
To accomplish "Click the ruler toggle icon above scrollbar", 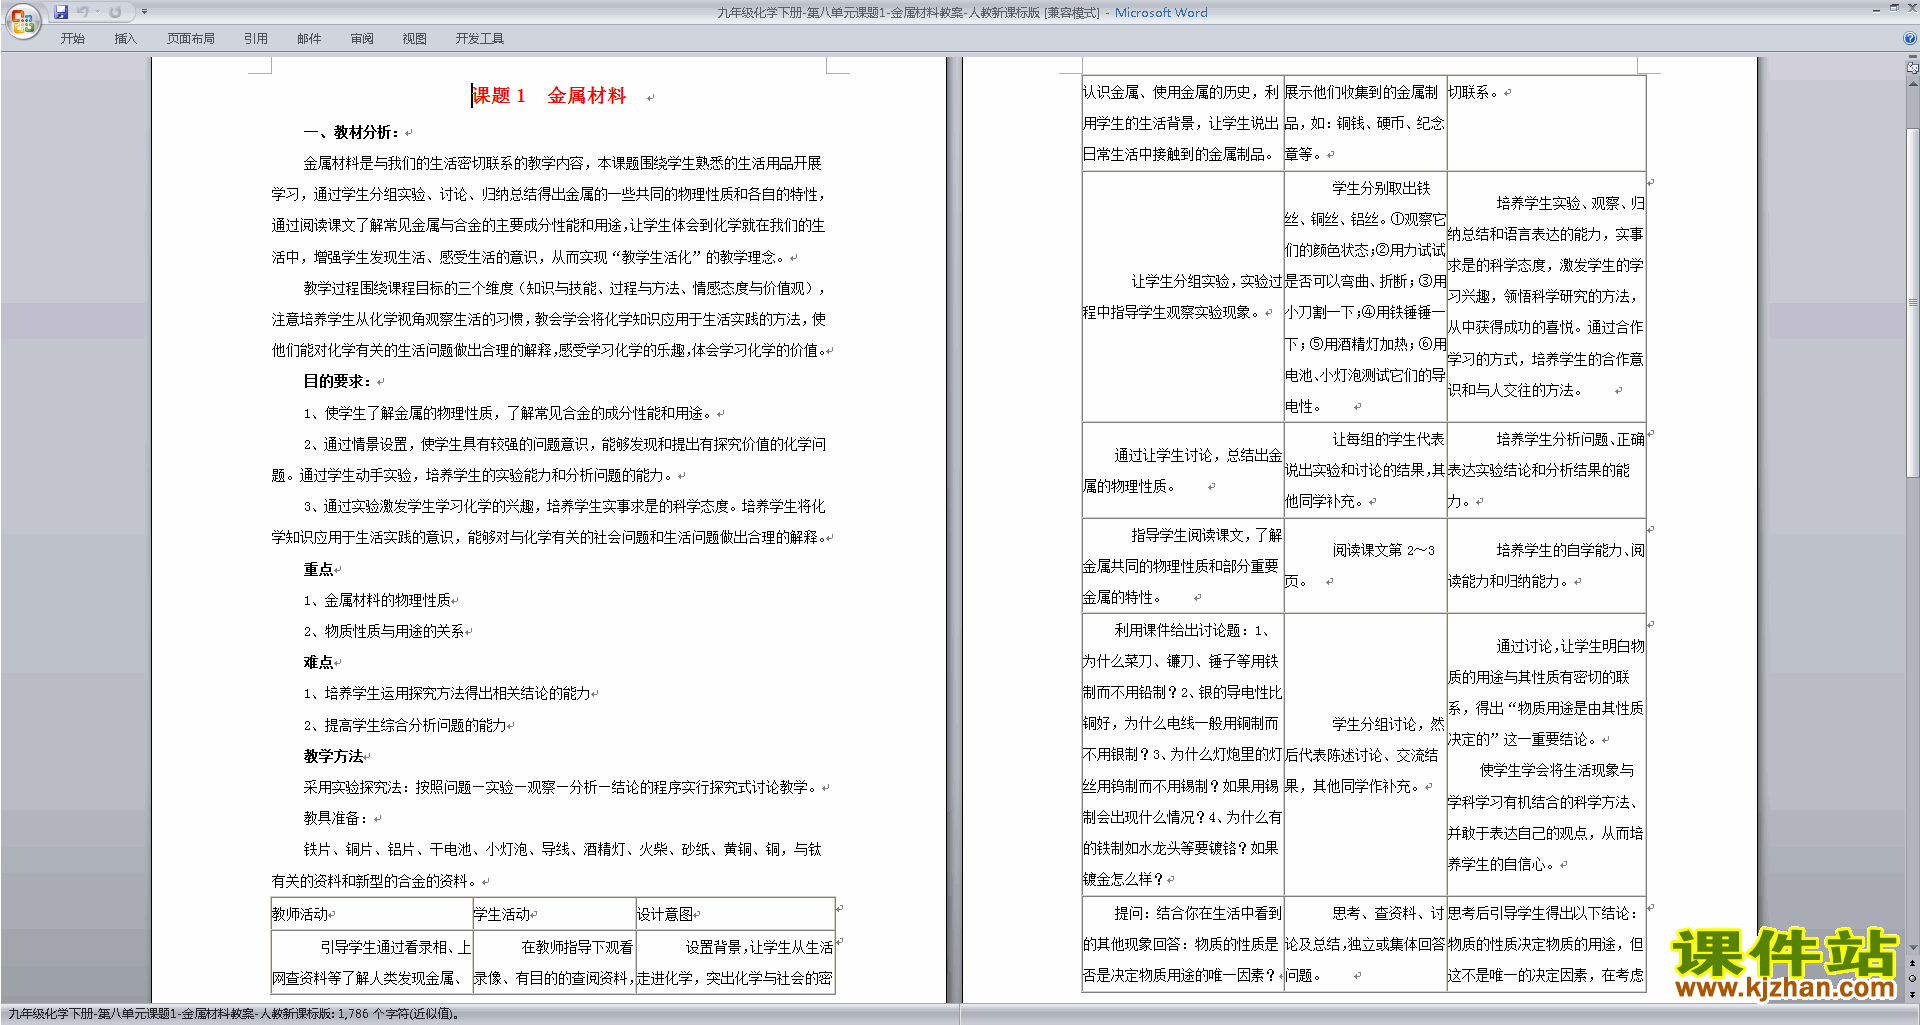I will (1913, 69).
